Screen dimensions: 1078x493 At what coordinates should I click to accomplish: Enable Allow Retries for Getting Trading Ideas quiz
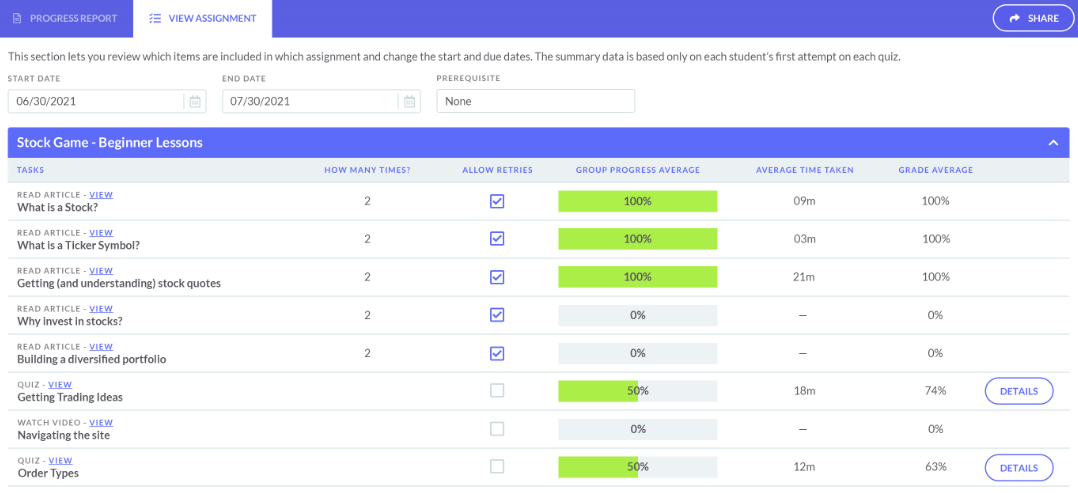tap(497, 391)
